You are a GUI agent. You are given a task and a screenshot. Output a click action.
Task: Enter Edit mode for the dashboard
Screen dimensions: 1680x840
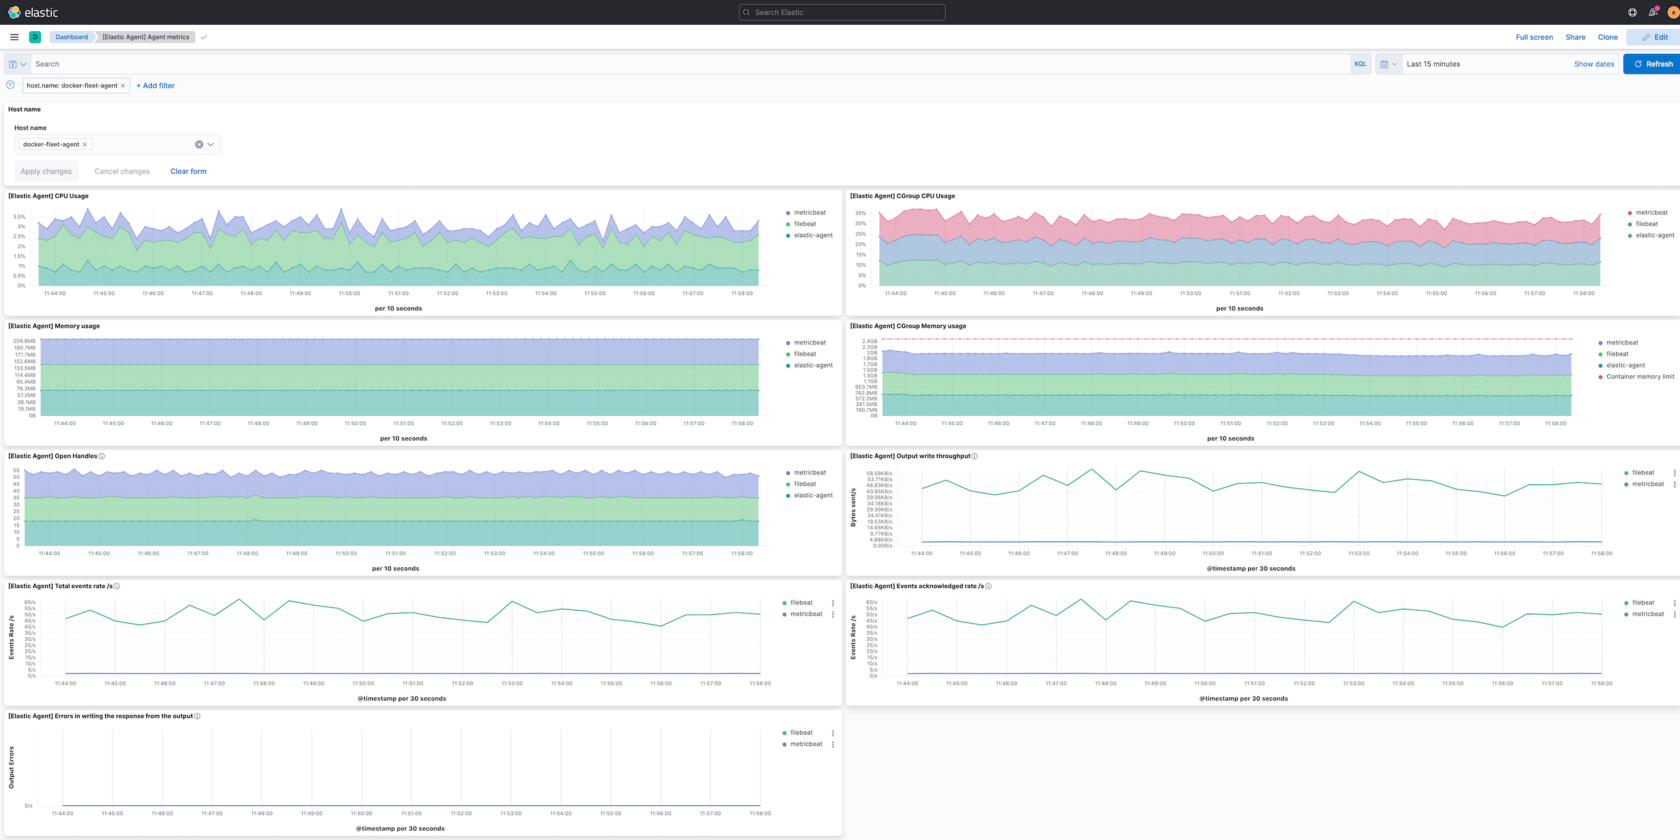tap(1654, 37)
